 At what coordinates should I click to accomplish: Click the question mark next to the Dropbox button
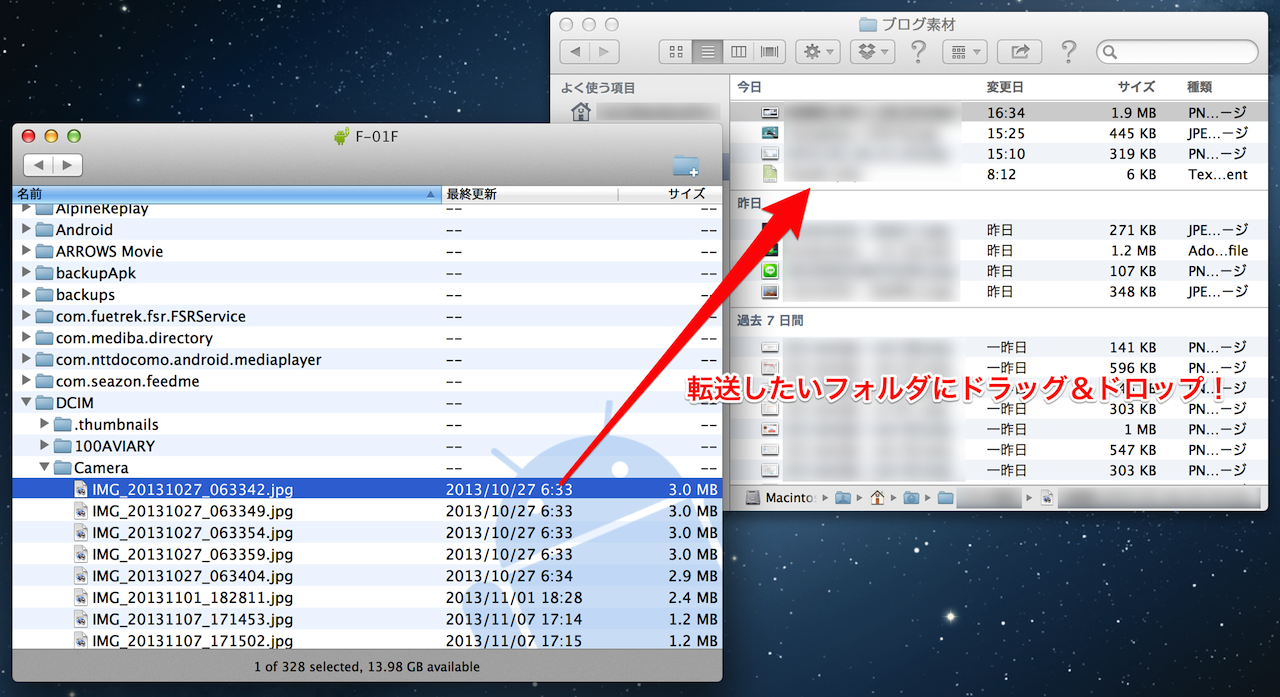coord(919,52)
